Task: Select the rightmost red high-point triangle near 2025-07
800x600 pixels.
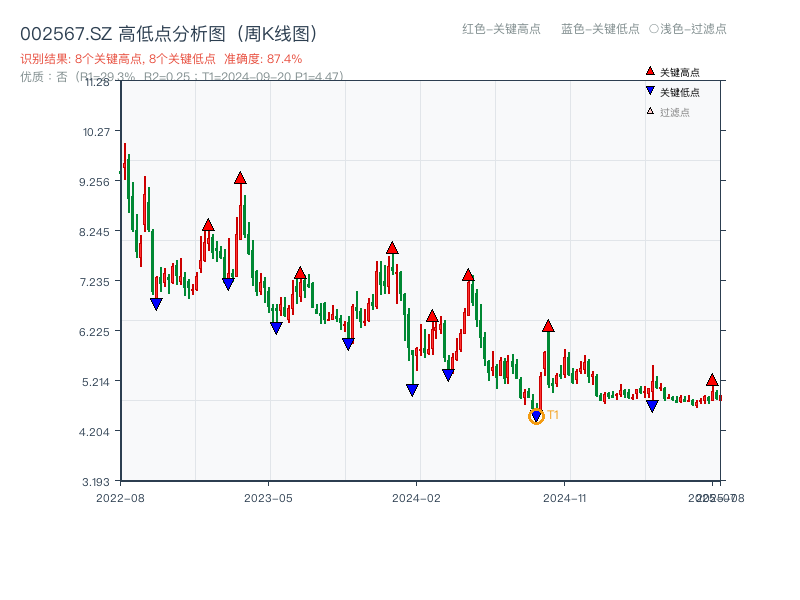Action: (x=710, y=381)
